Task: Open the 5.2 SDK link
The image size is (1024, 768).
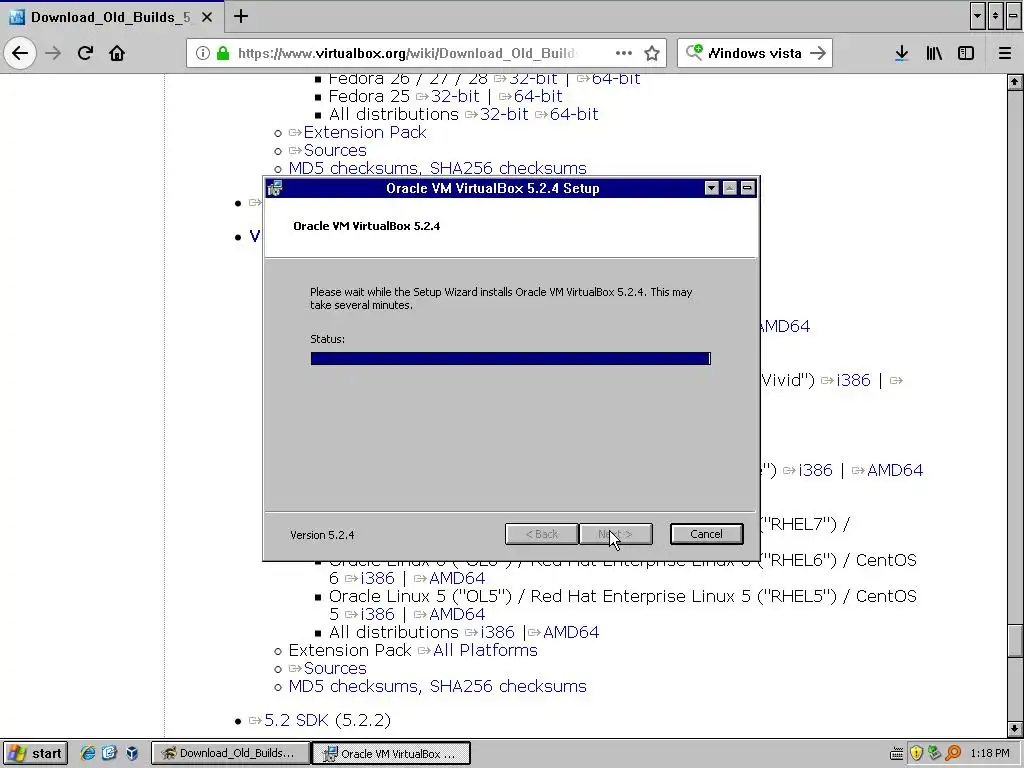Action: click(295, 720)
